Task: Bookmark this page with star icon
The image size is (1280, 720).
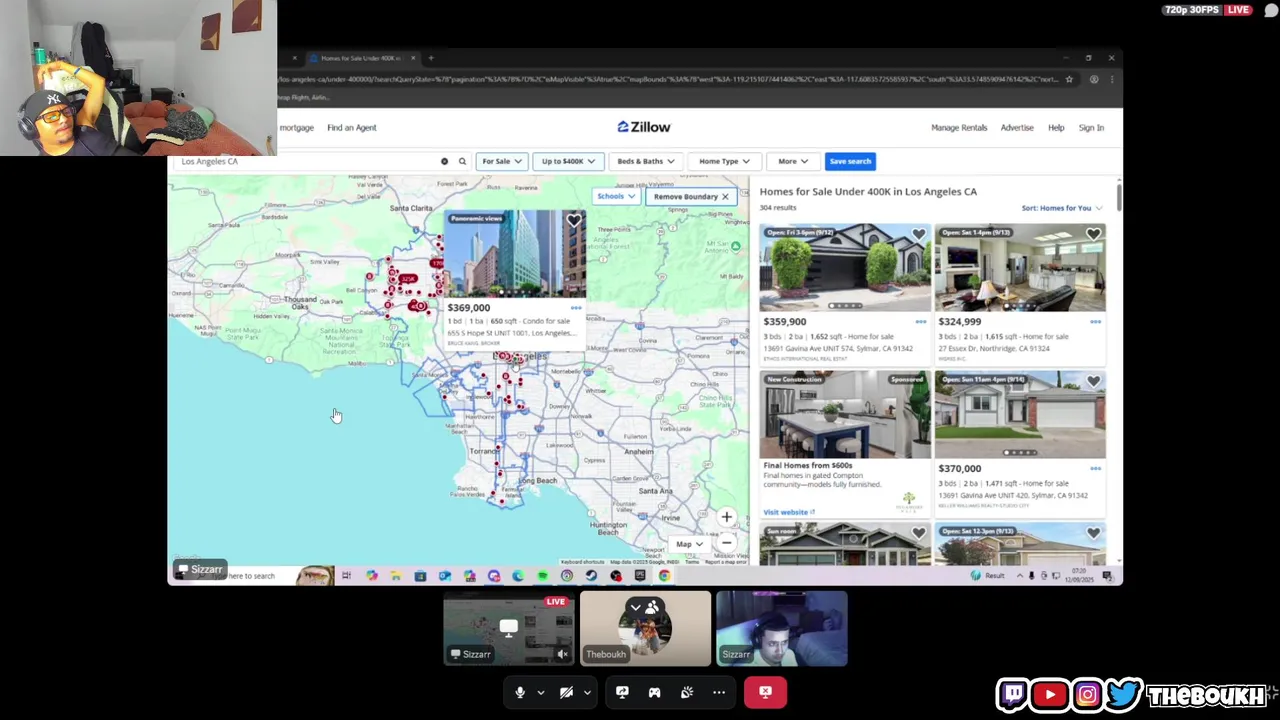Action: pyautogui.click(x=1069, y=79)
